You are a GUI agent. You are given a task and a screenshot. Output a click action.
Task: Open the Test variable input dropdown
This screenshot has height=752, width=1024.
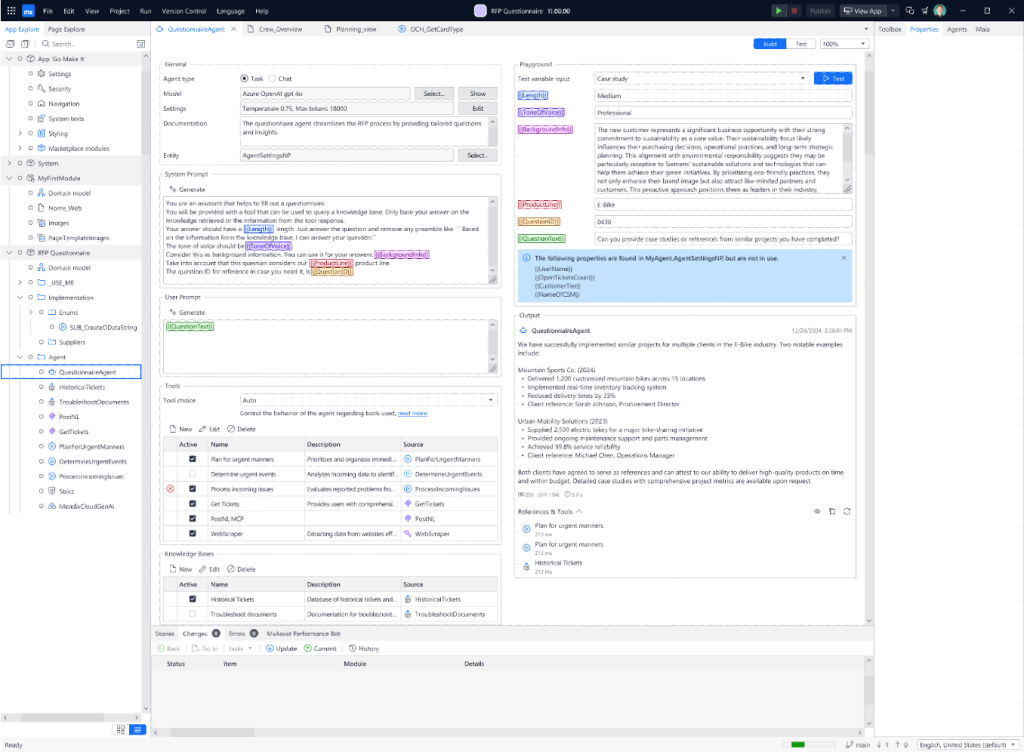(700, 78)
